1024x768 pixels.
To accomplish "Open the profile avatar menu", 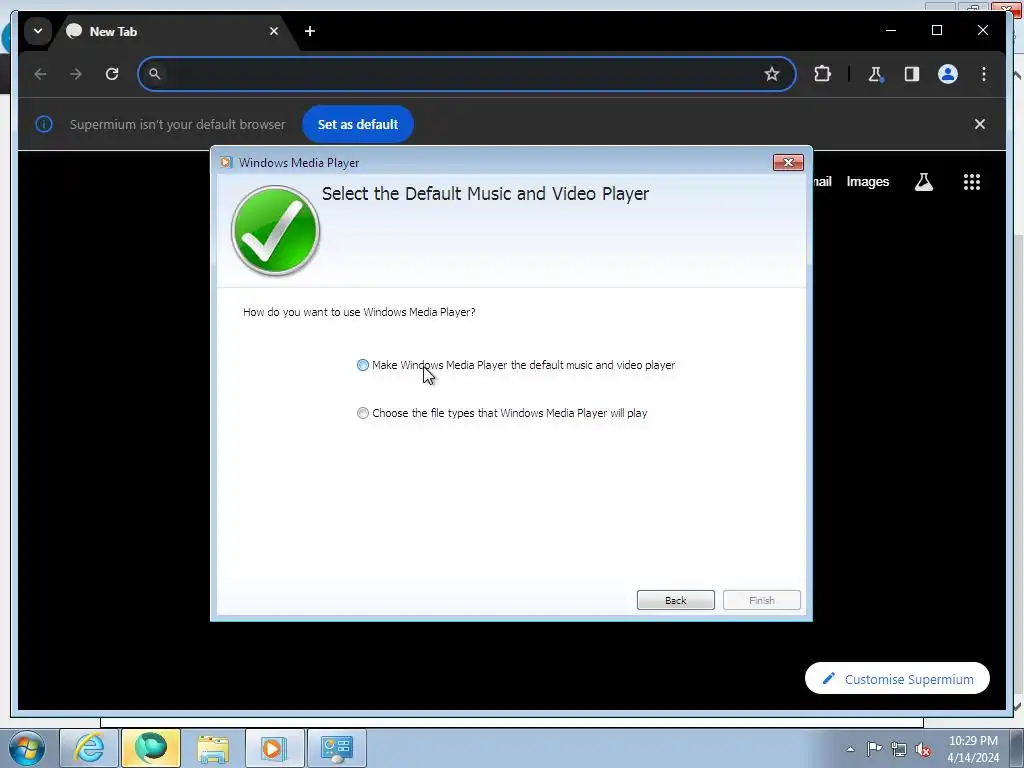I will 948,74.
